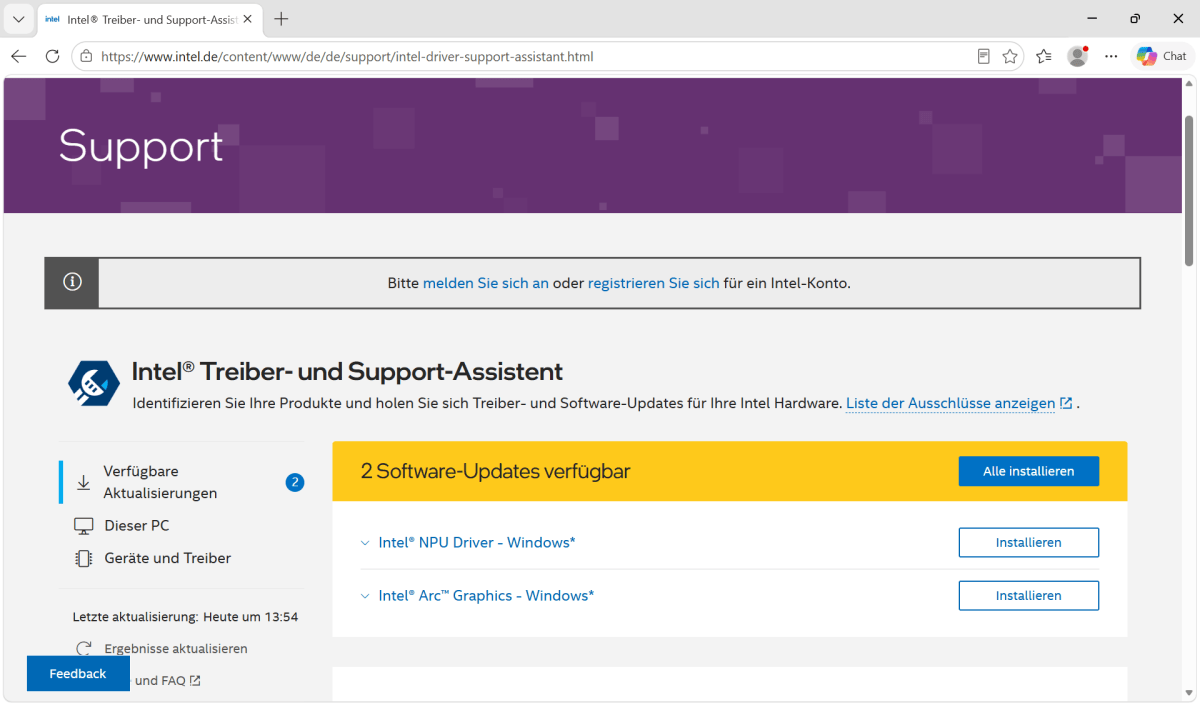View site information lock icon
1200x705 pixels.
pos(87,57)
